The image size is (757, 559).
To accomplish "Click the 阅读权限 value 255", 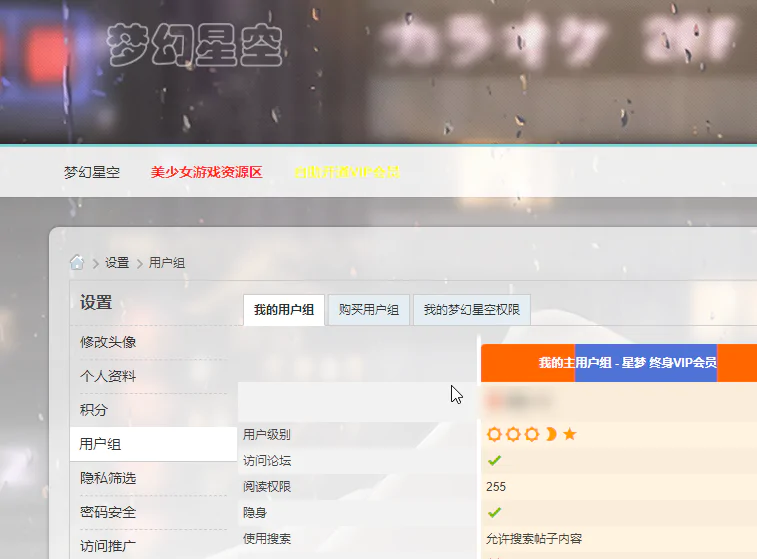I will click(x=496, y=487).
